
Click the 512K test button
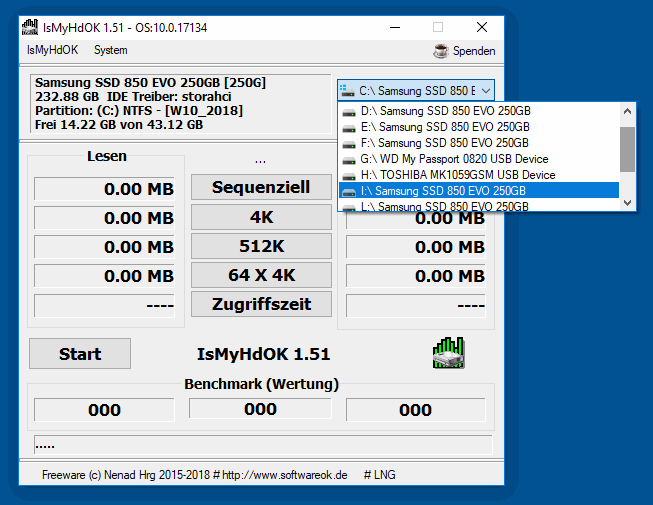[x=261, y=246]
